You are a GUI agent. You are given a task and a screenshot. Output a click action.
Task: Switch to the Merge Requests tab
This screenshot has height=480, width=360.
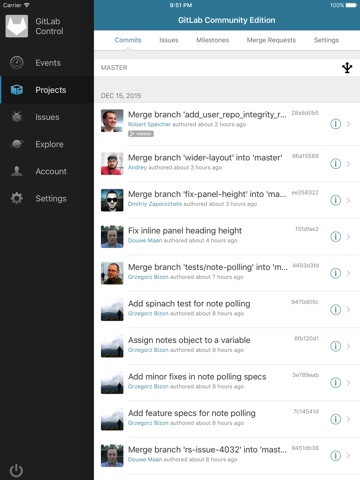tap(271, 40)
